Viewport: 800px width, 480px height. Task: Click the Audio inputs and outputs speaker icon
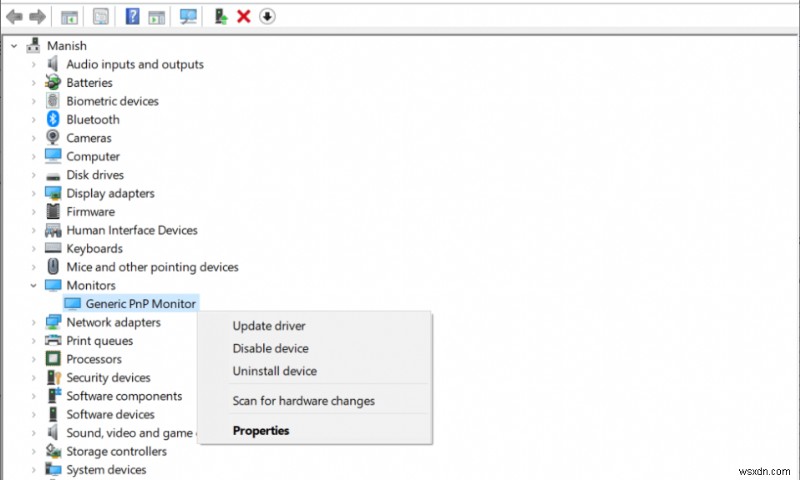53,64
